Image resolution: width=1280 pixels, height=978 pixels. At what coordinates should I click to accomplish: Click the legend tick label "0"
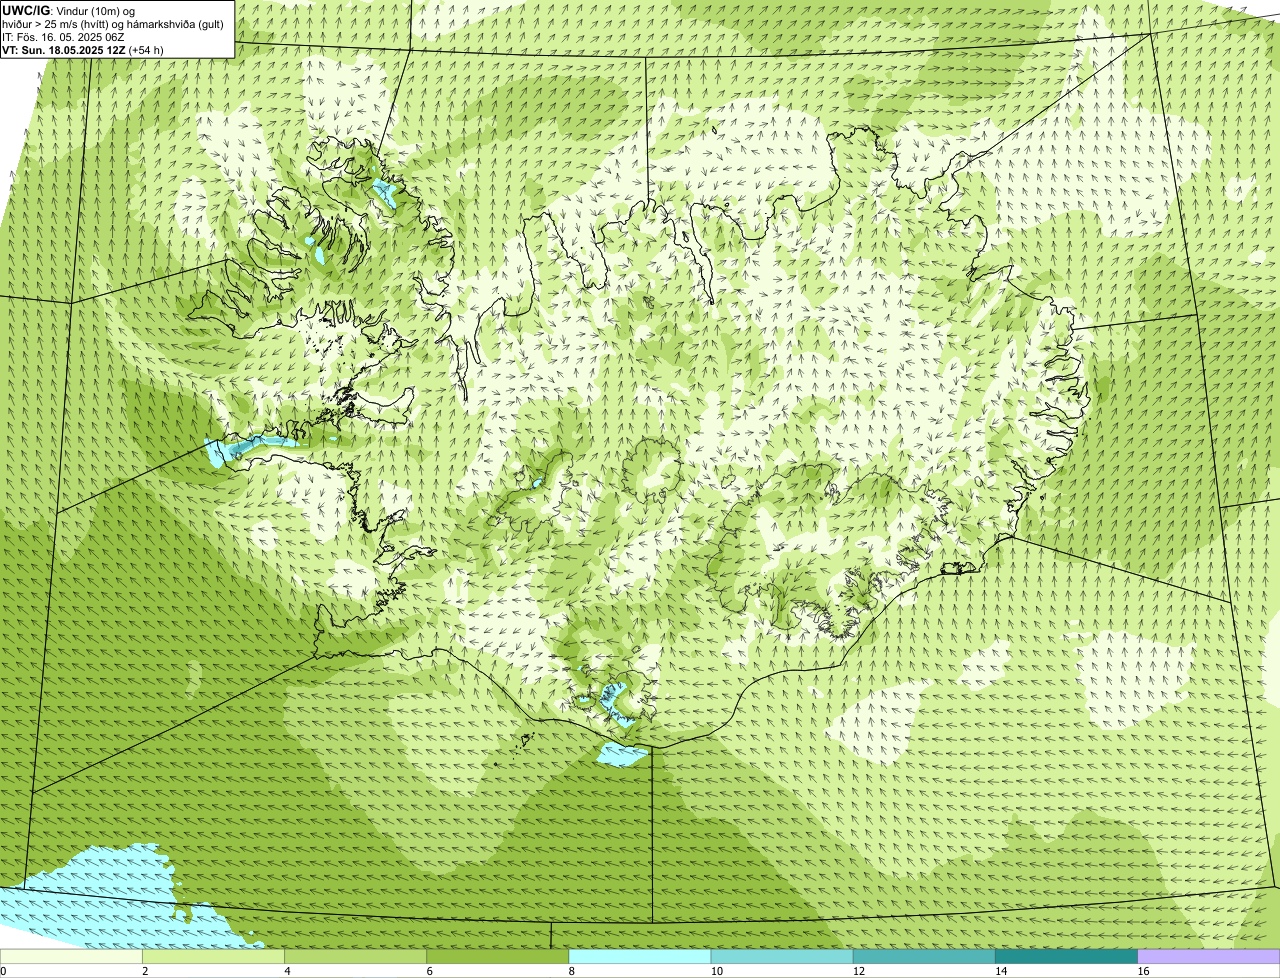tap(3, 971)
